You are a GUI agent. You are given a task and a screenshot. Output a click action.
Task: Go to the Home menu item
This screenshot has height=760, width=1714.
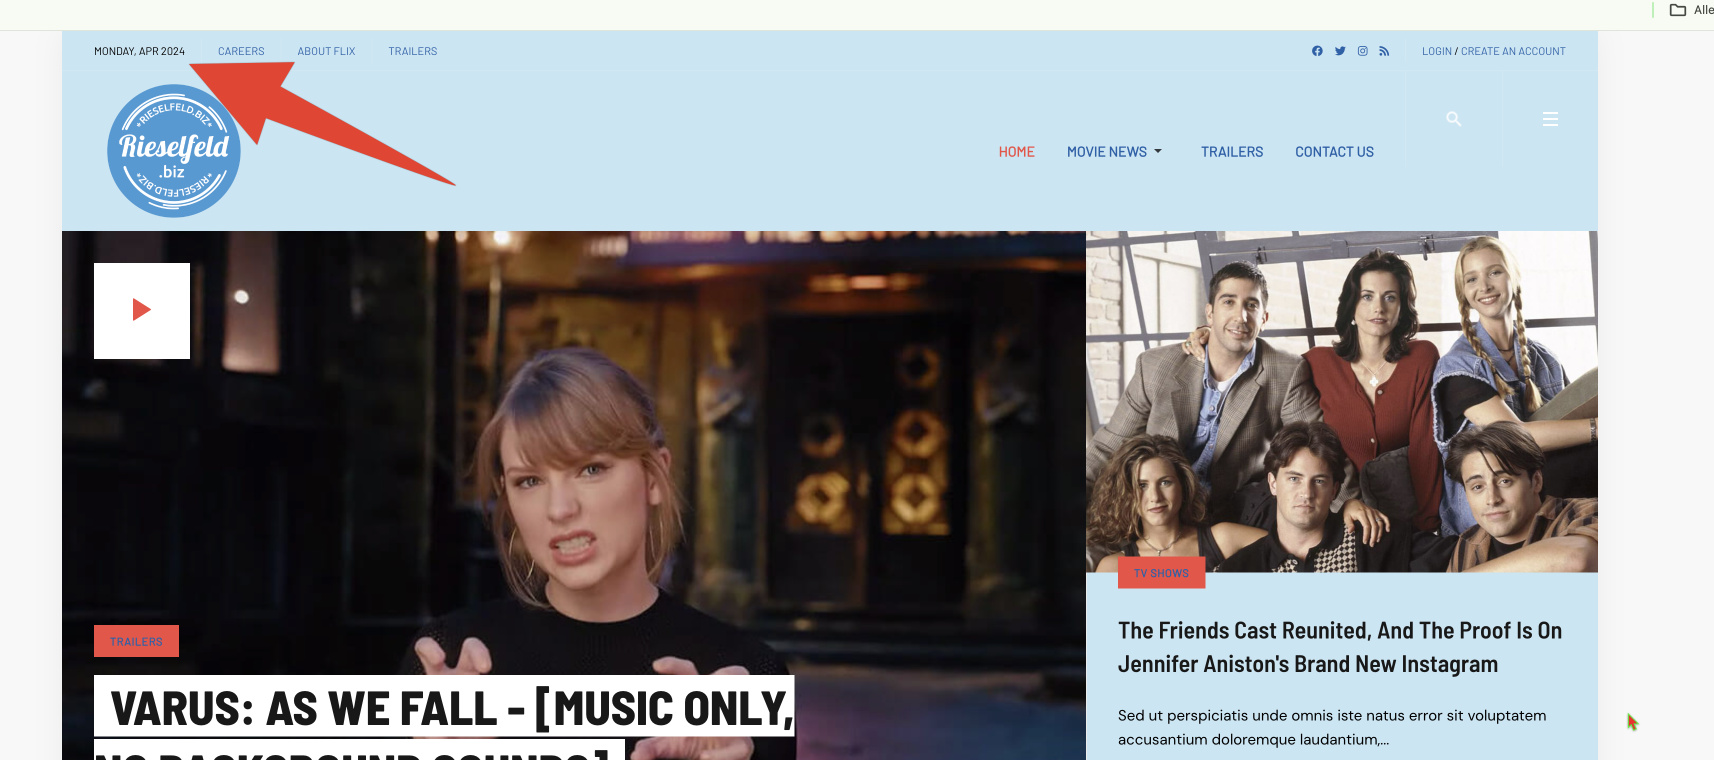tap(1016, 152)
